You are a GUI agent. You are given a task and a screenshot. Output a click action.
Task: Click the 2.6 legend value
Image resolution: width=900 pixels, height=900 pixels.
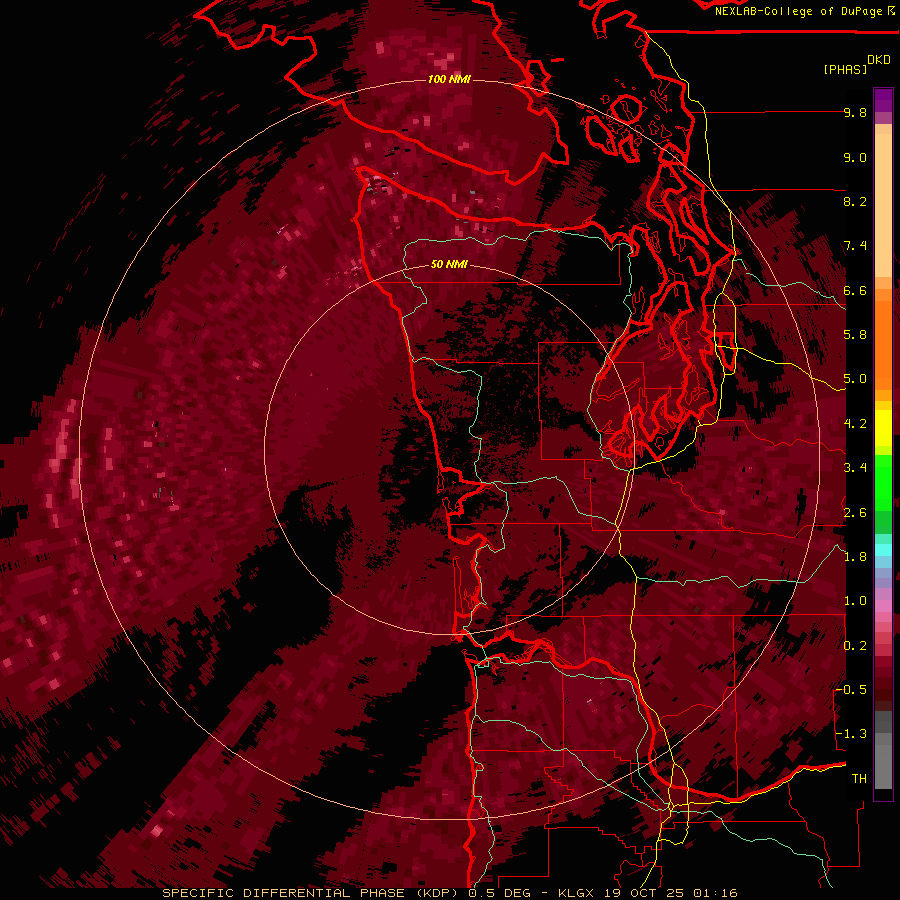855,513
